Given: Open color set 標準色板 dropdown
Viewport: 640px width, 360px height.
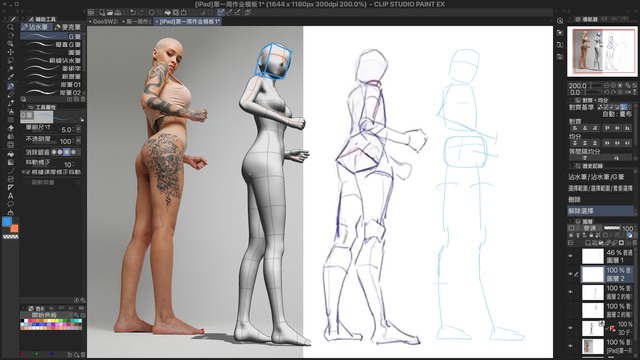Looking at the screenshot, I should (46, 315).
